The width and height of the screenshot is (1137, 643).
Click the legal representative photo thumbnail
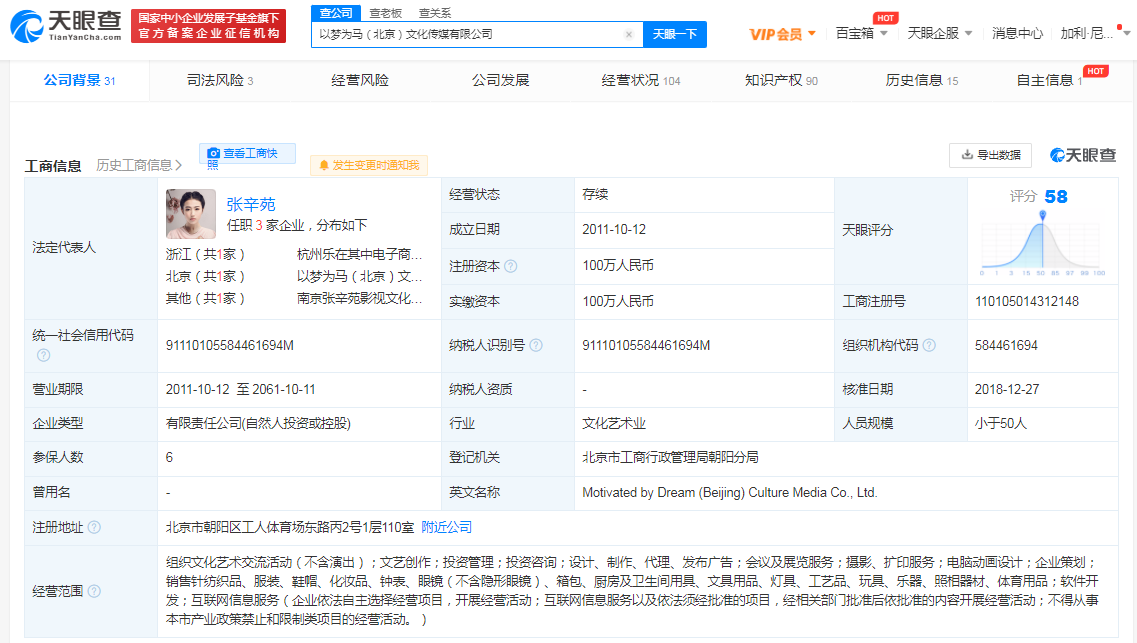pyautogui.click(x=191, y=214)
